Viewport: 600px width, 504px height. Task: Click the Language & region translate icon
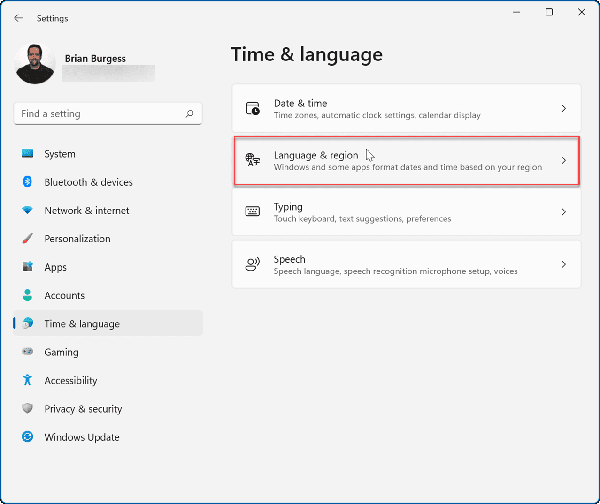click(253, 160)
